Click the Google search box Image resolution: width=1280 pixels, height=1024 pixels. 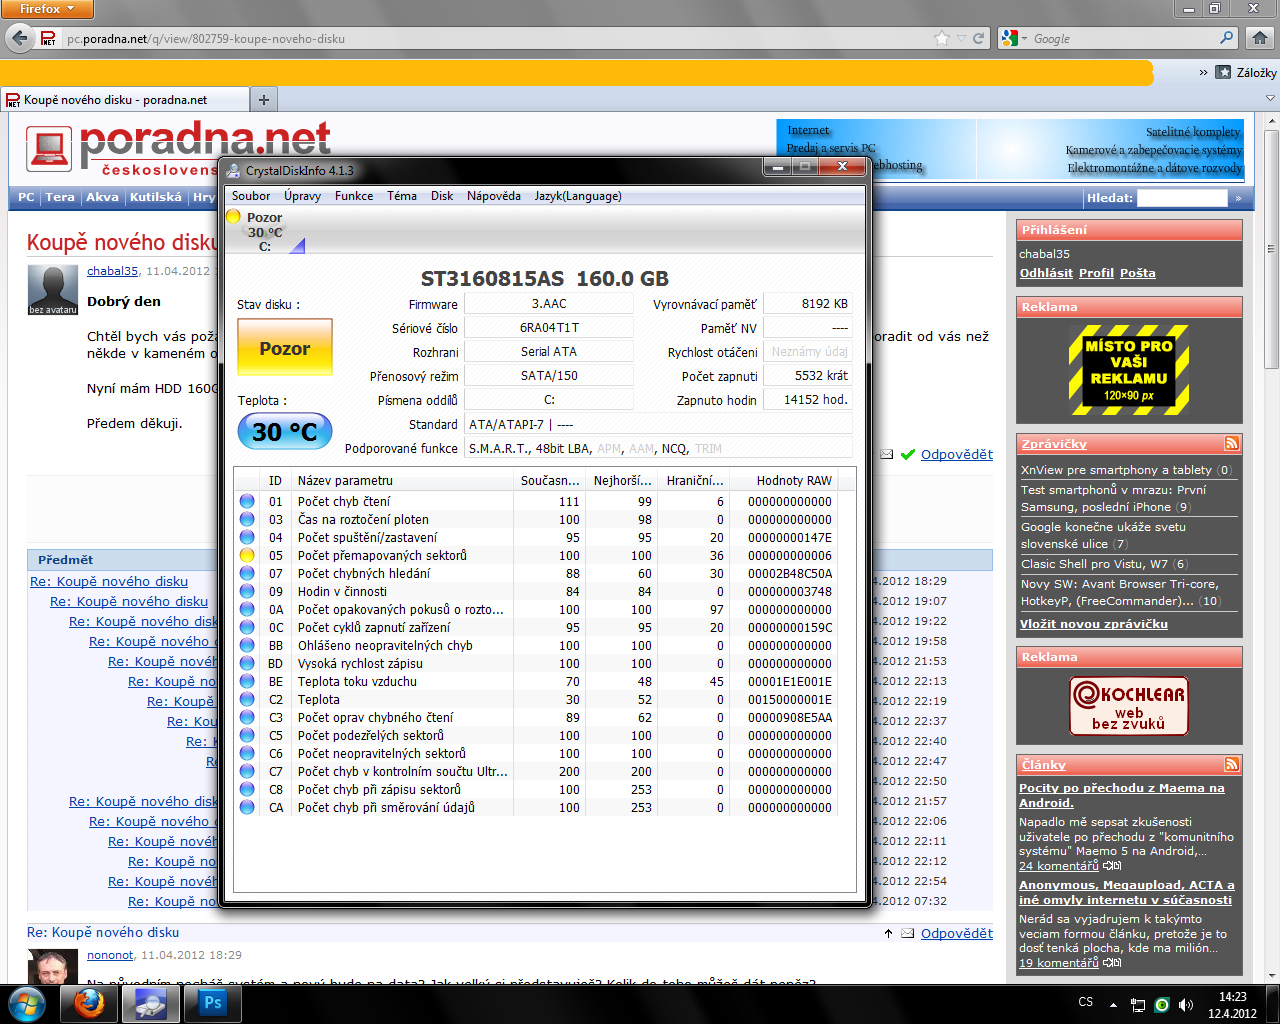(x=1124, y=39)
